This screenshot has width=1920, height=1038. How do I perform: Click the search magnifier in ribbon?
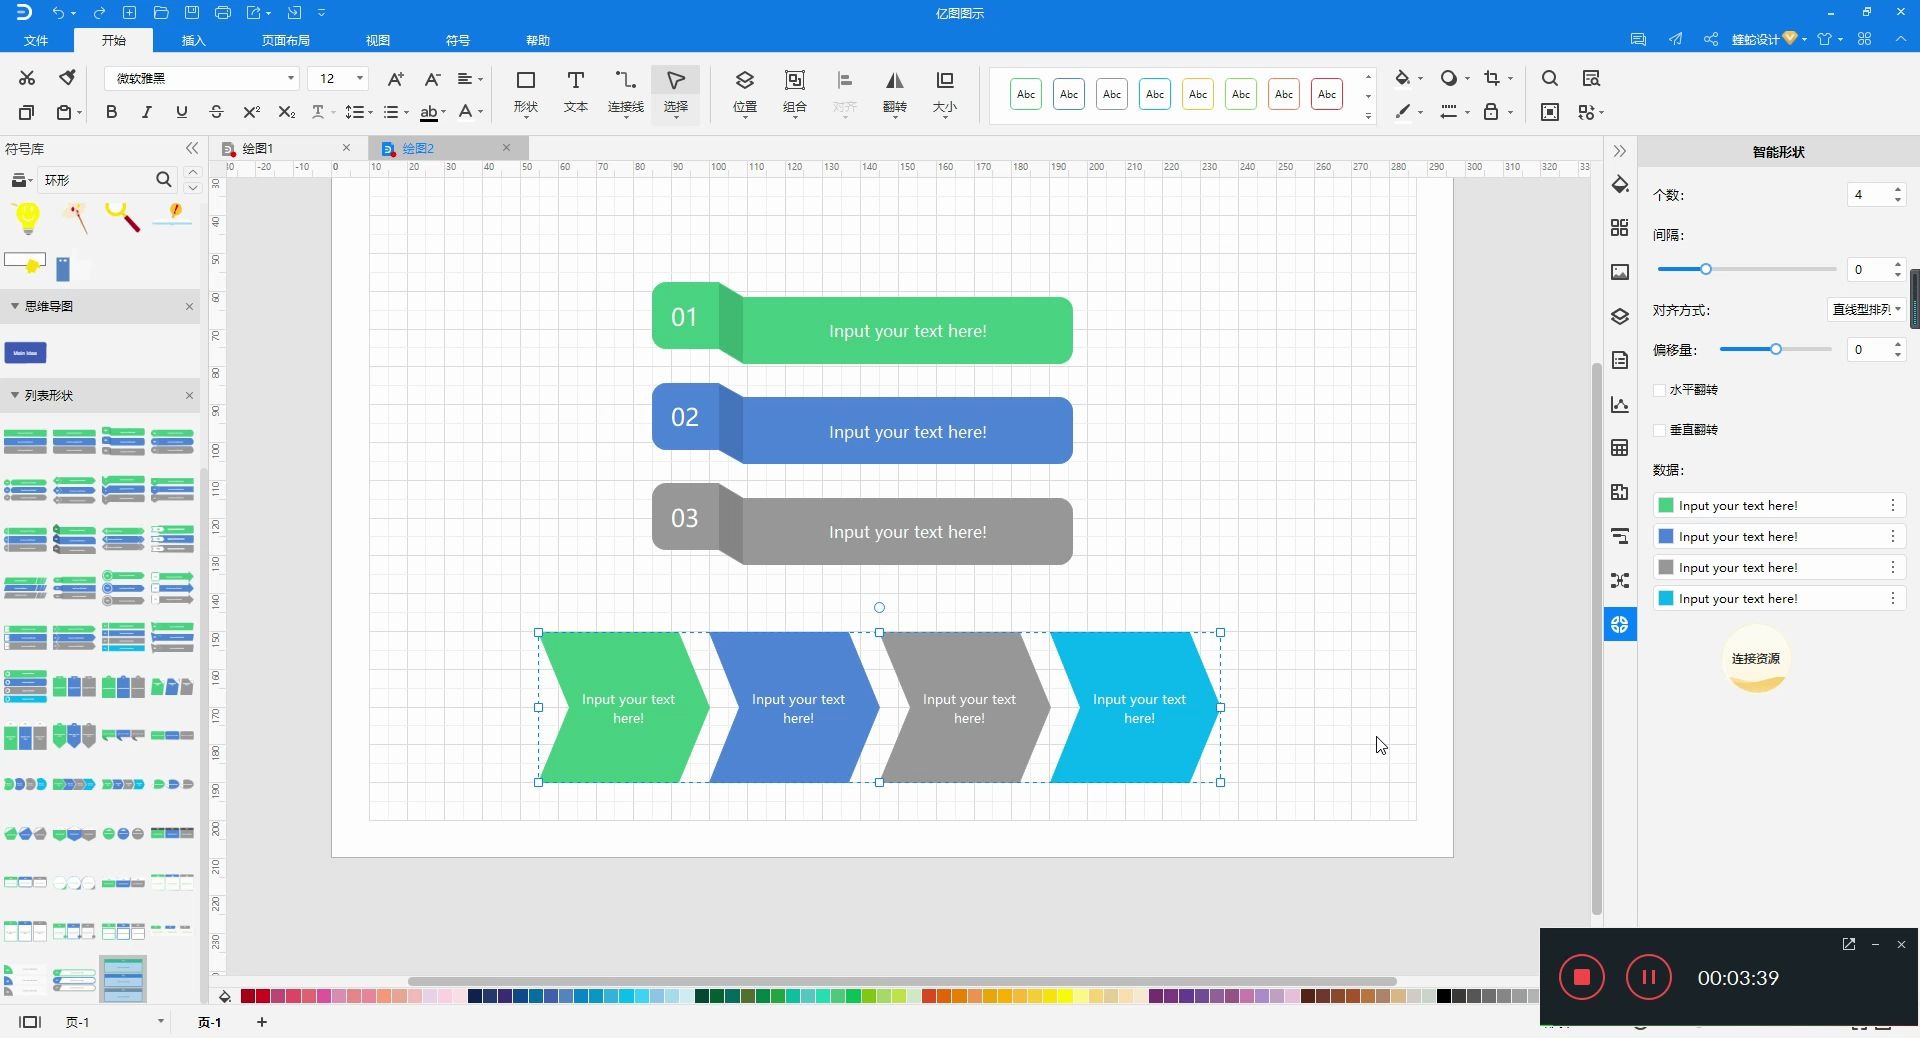pyautogui.click(x=1550, y=78)
